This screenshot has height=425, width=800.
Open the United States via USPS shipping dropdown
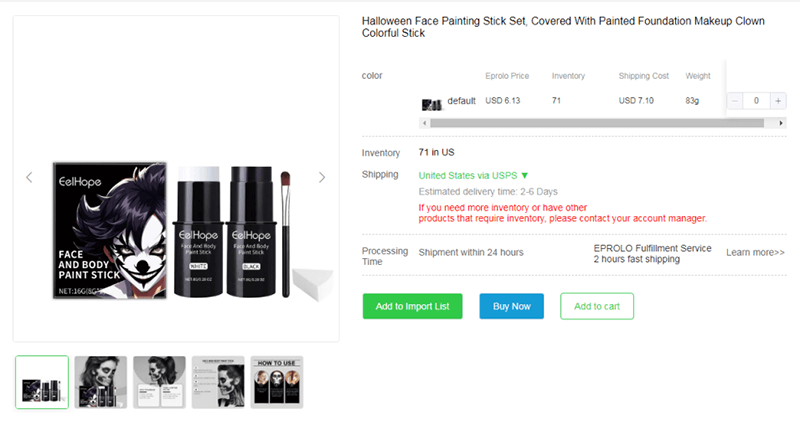(474, 175)
